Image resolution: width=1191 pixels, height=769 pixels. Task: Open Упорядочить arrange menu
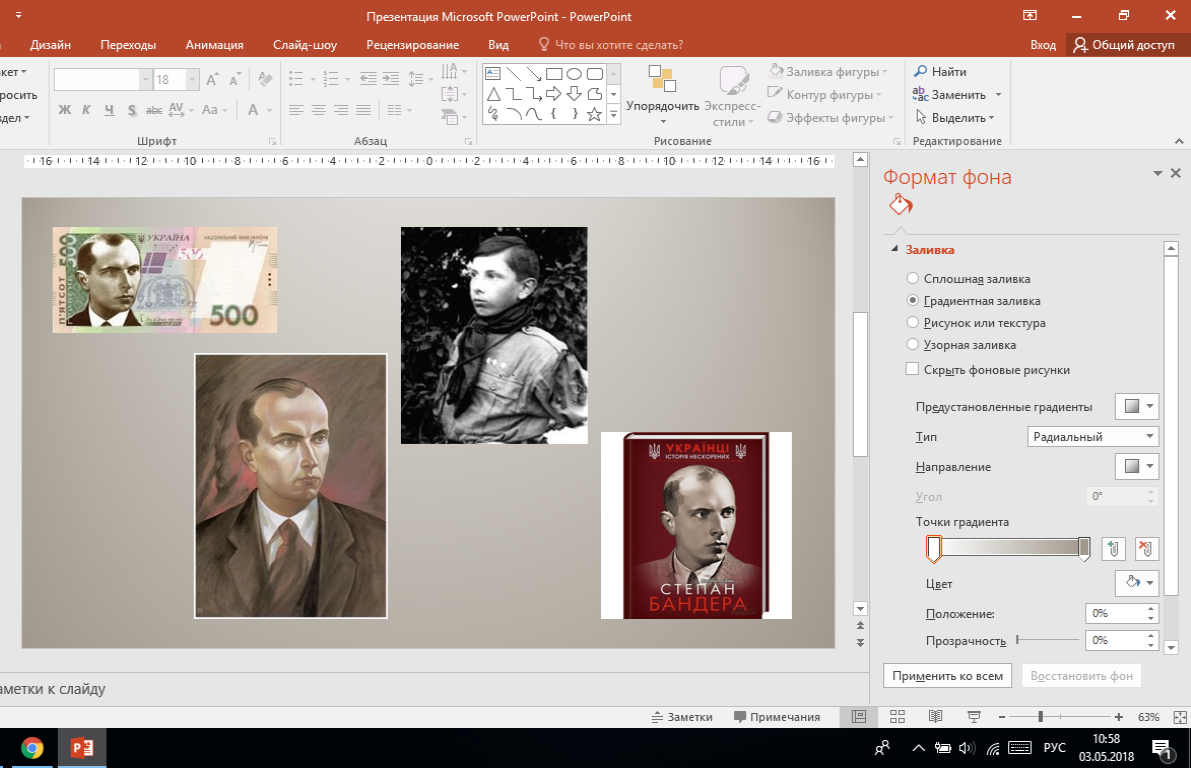tap(662, 95)
